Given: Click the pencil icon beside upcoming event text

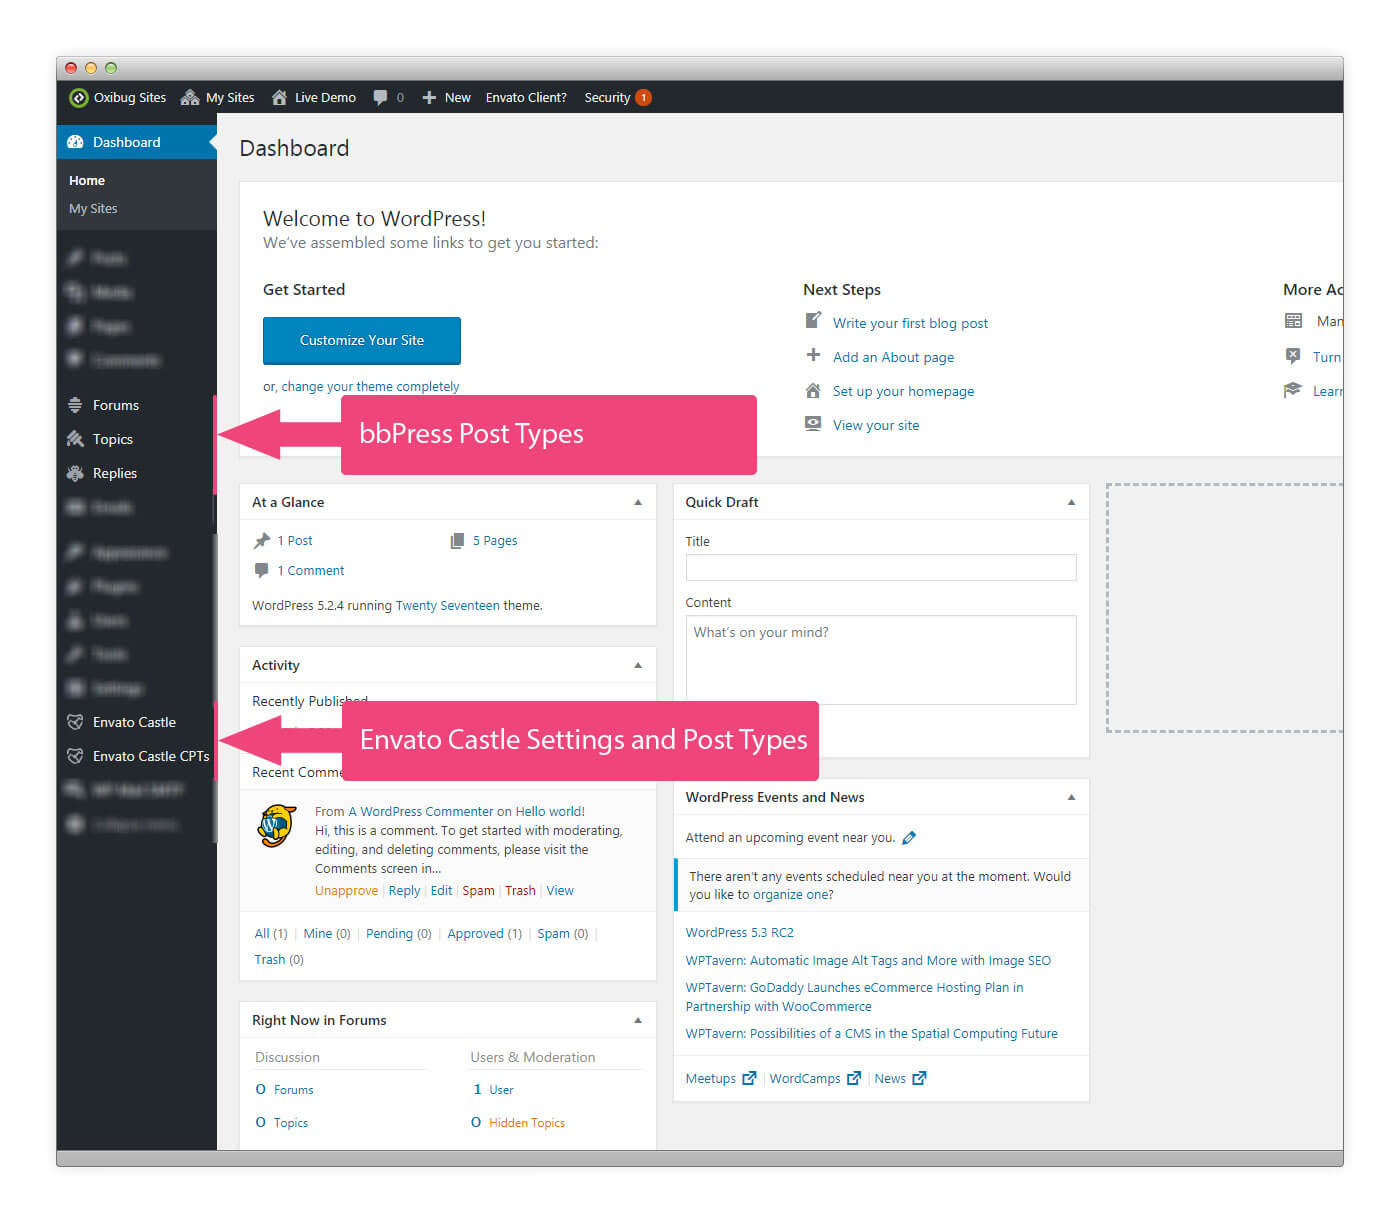Looking at the screenshot, I should (x=909, y=837).
